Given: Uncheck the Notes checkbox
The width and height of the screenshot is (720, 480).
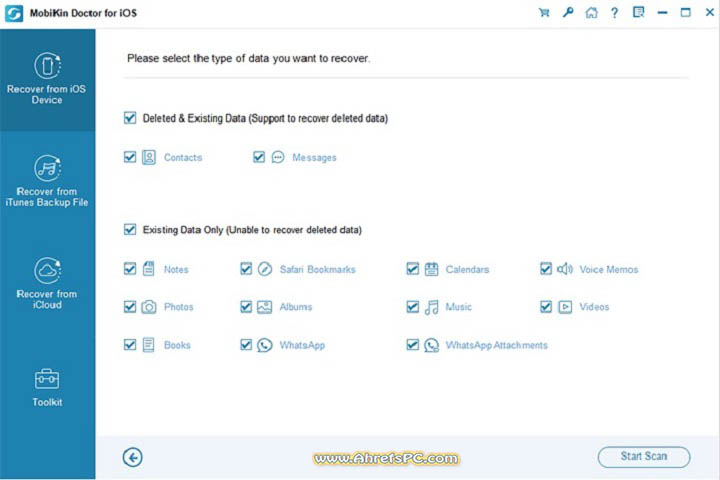Looking at the screenshot, I should pyautogui.click(x=130, y=269).
